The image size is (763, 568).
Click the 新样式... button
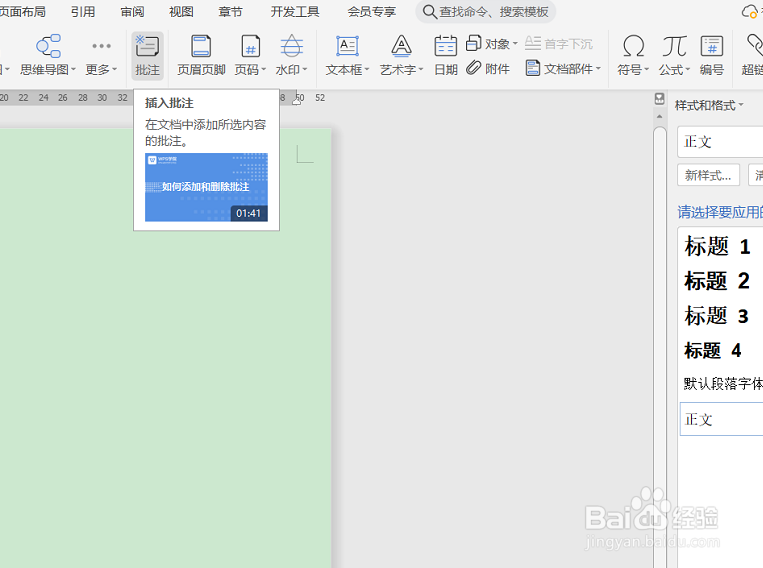(708, 175)
